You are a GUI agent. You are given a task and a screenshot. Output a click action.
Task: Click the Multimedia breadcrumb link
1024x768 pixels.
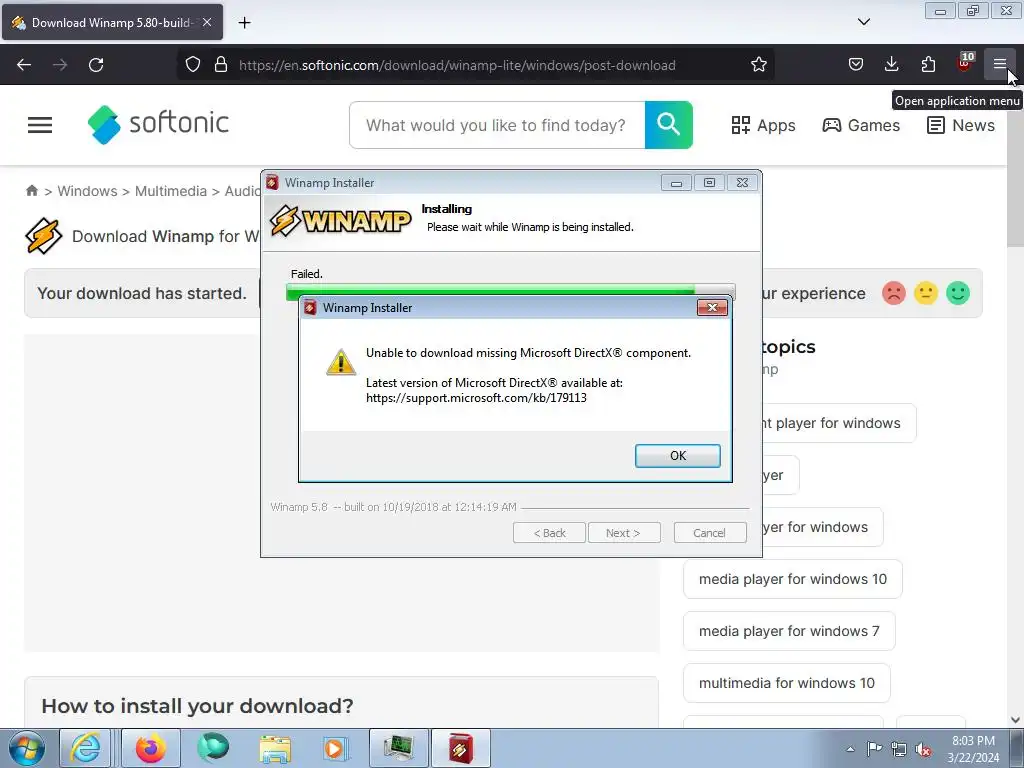[x=170, y=191]
